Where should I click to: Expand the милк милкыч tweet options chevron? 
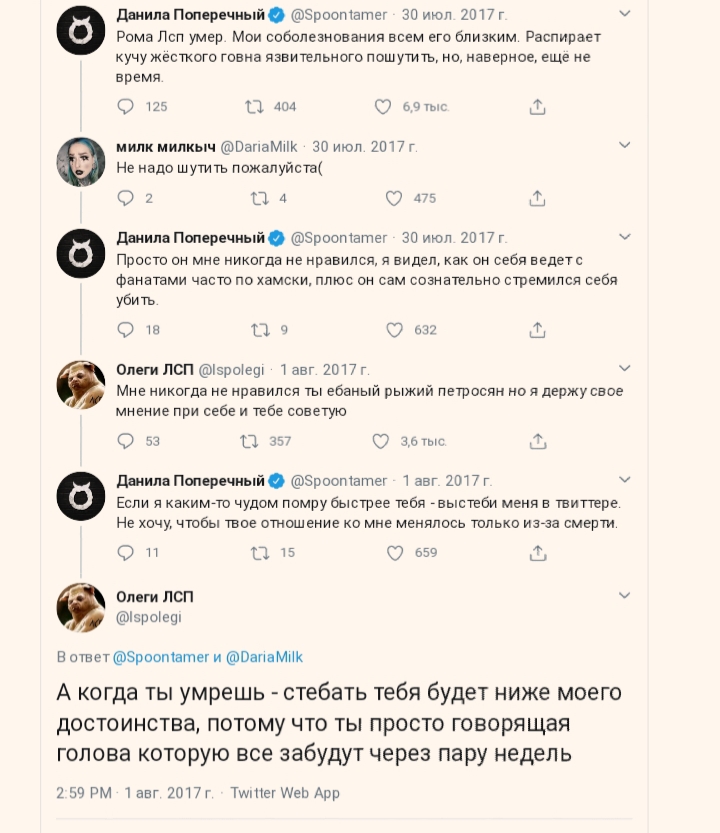[x=625, y=145]
